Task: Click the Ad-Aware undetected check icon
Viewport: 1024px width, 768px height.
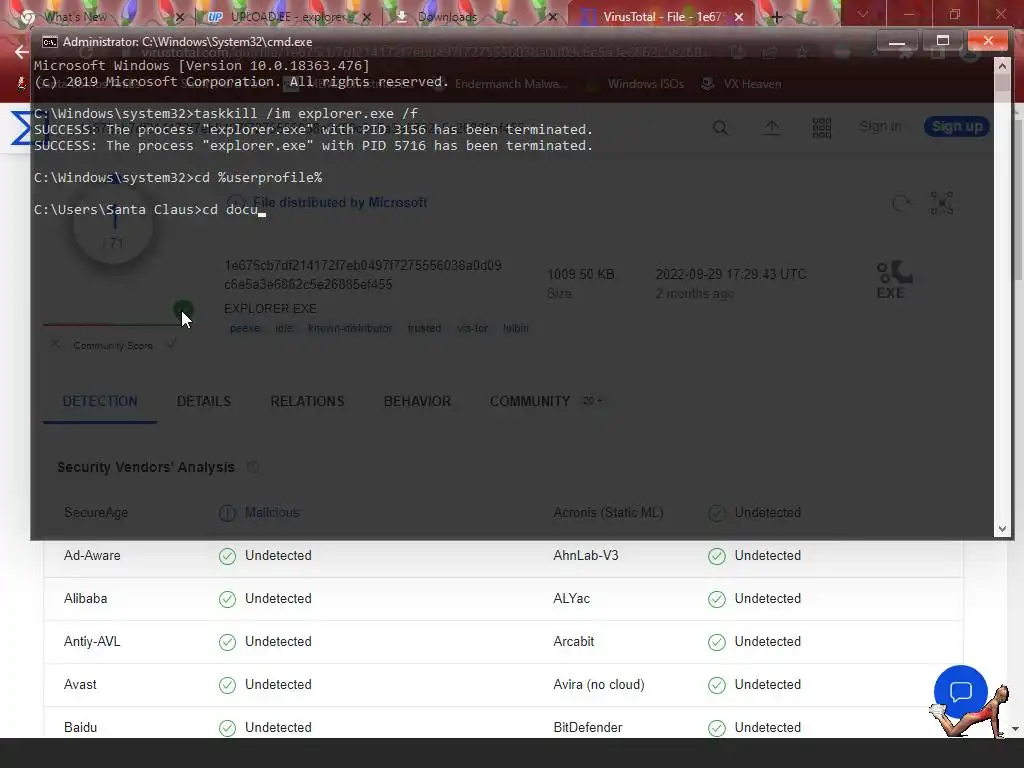Action: (227, 556)
